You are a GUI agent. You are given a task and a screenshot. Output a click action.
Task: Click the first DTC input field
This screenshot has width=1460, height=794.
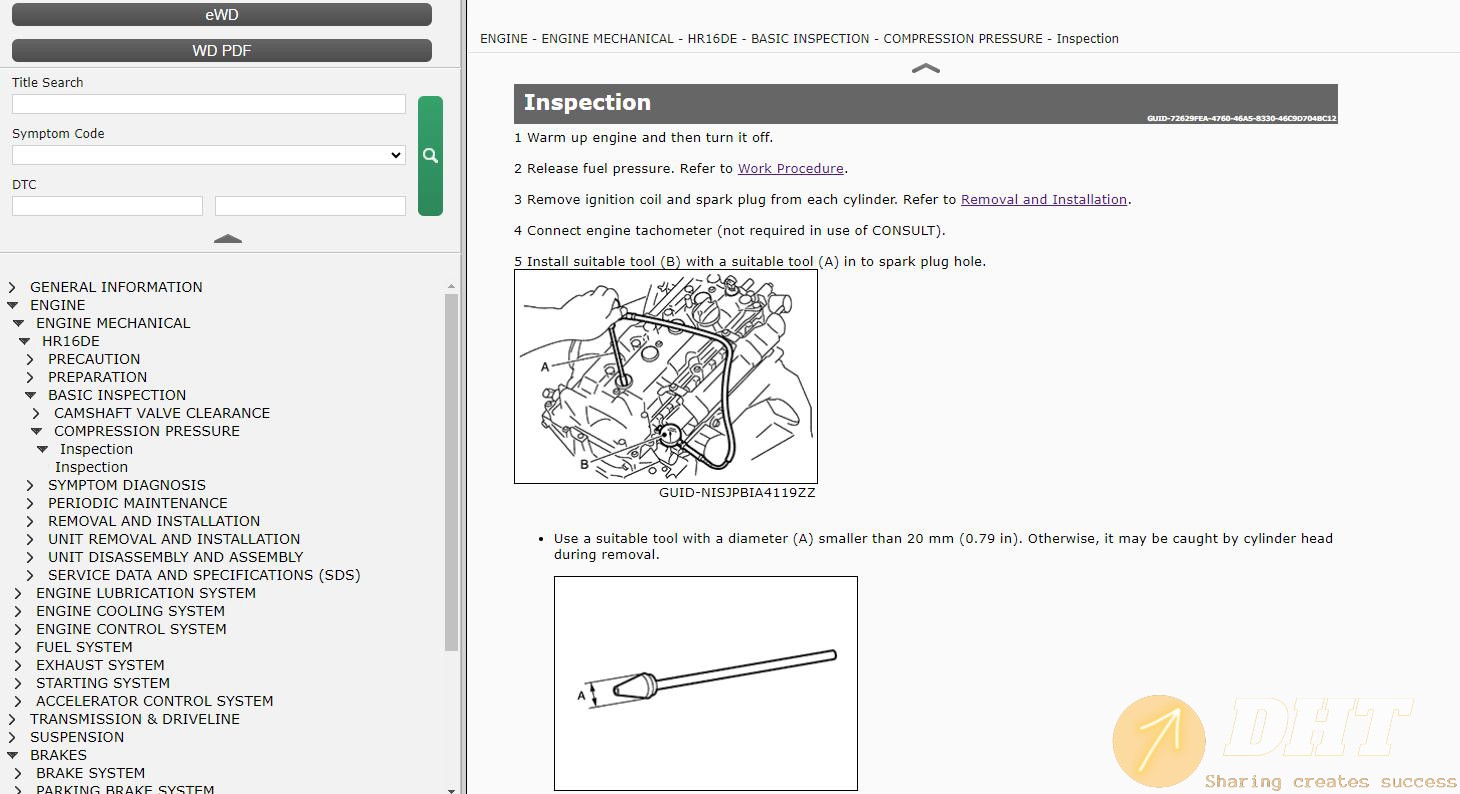[x=107, y=206]
